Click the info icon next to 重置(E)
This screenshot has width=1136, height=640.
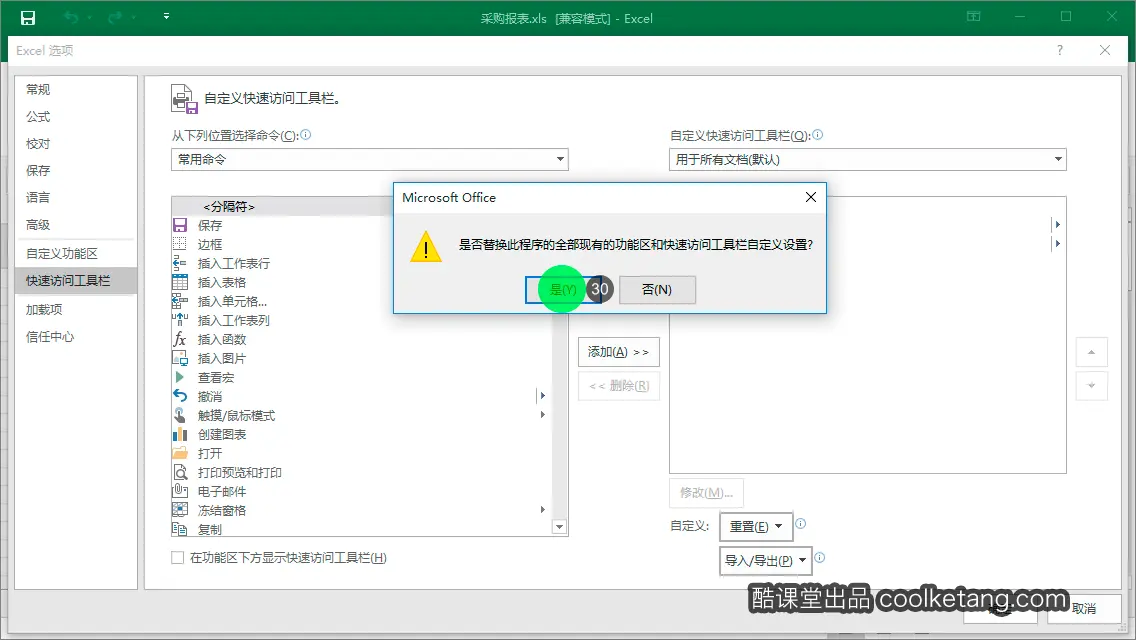[801, 523]
